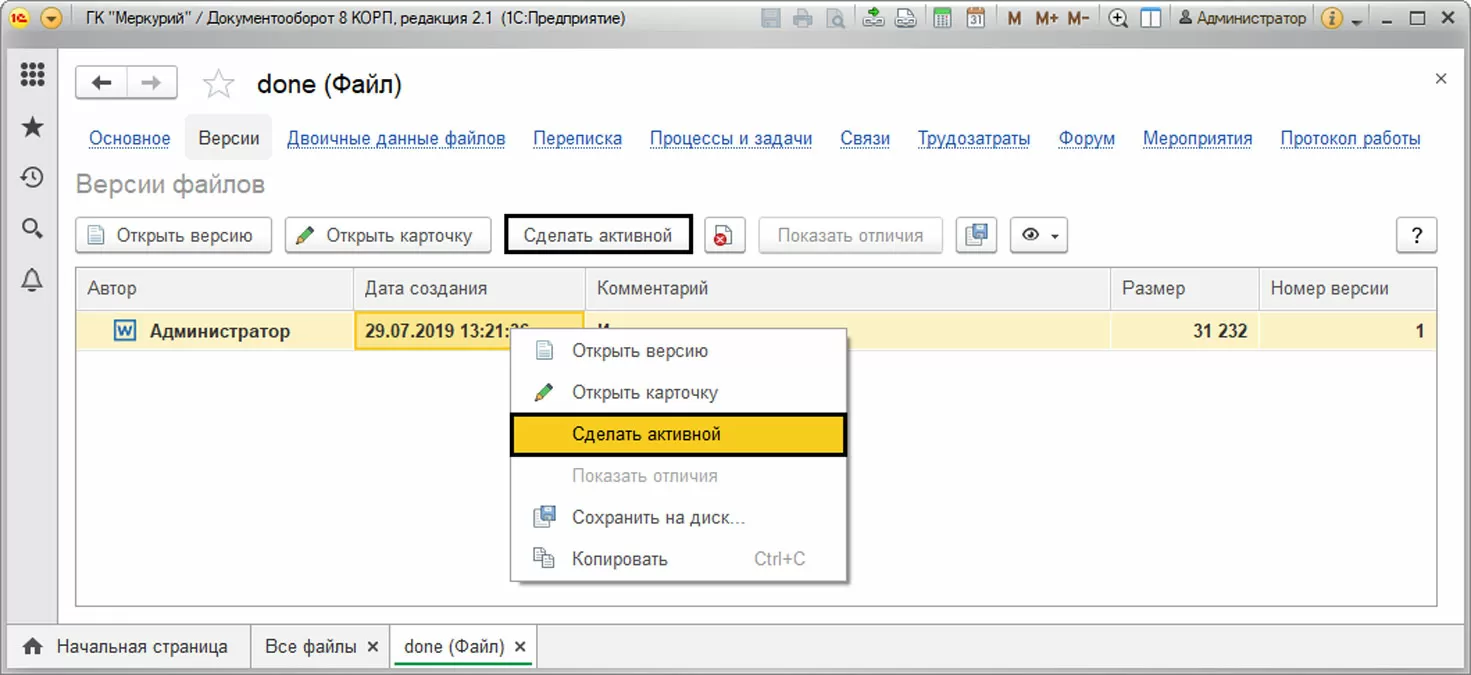Image resolution: width=1471 pixels, height=675 pixels.
Task: Open Search magnifier in left sidebar
Action: tap(32, 229)
